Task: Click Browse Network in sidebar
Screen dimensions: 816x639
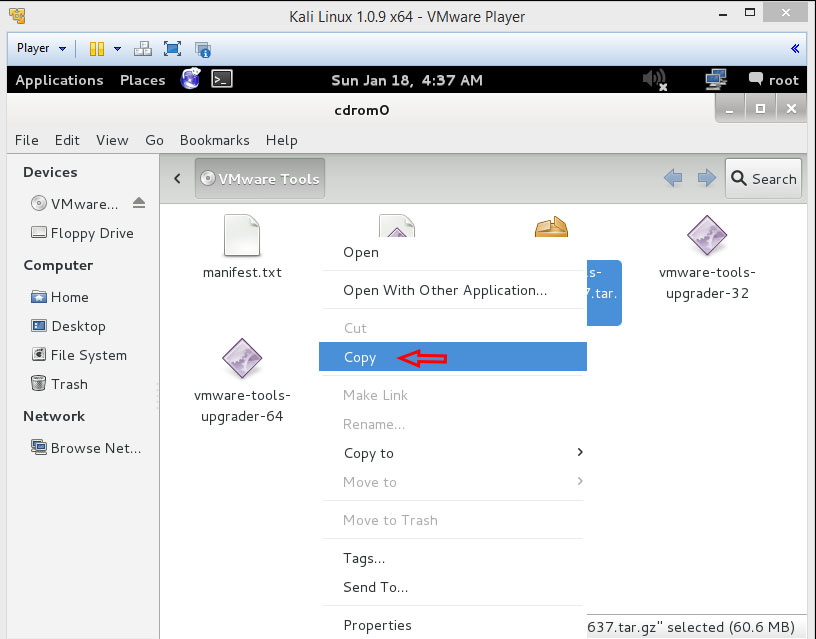Action: [x=86, y=448]
